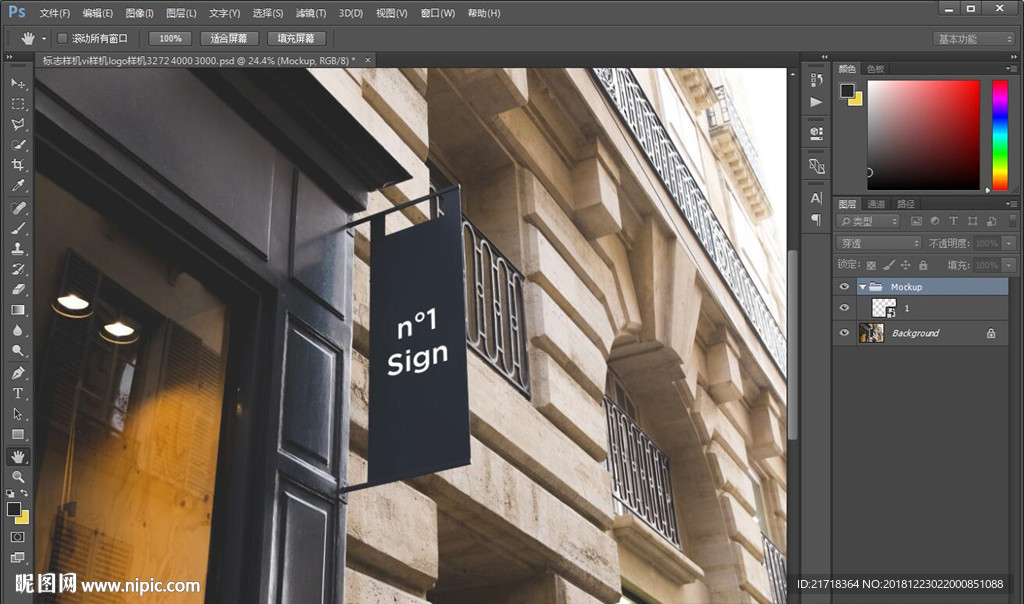1024x604 pixels.
Task: Open the layer filter type dropdown
Action: coord(869,221)
